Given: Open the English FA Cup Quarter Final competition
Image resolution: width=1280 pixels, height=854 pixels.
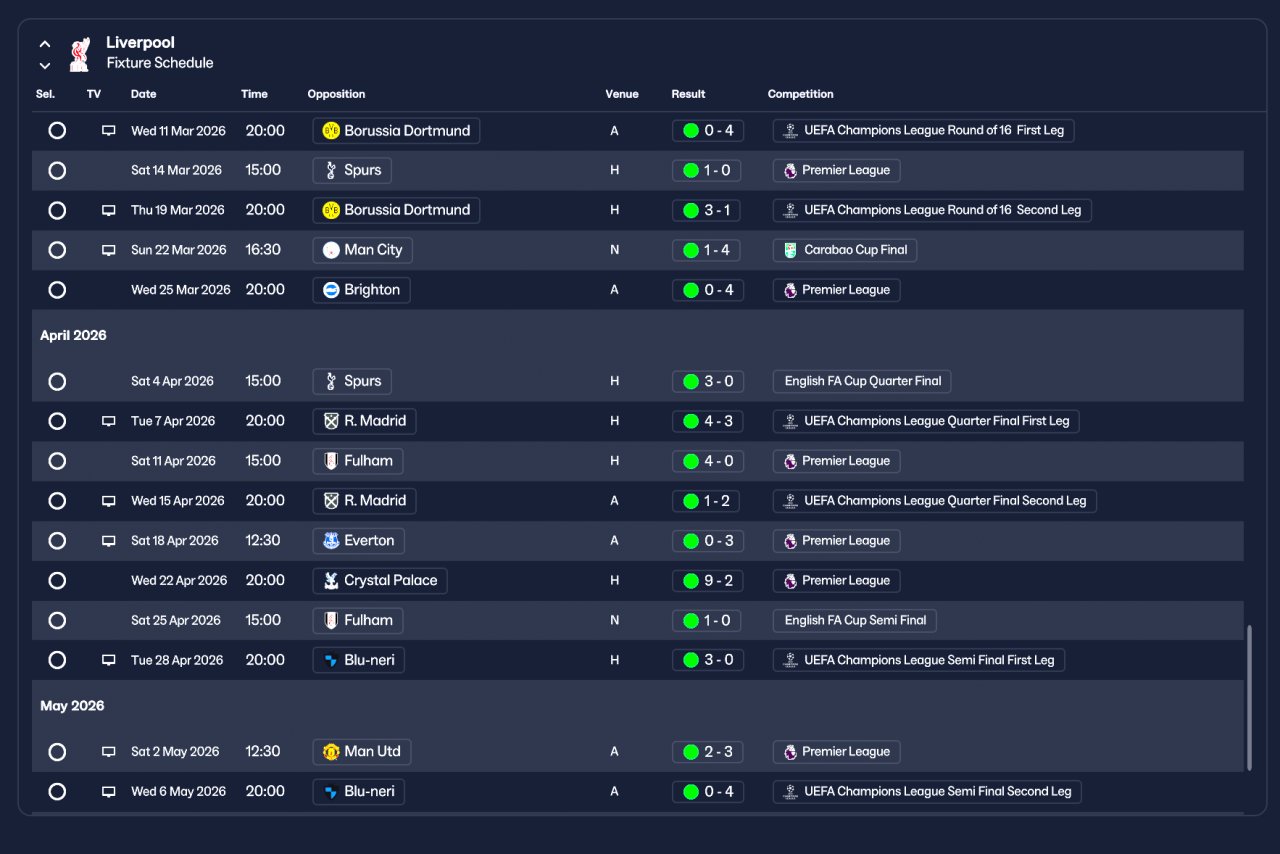Looking at the screenshot, I should click(862, 382).
